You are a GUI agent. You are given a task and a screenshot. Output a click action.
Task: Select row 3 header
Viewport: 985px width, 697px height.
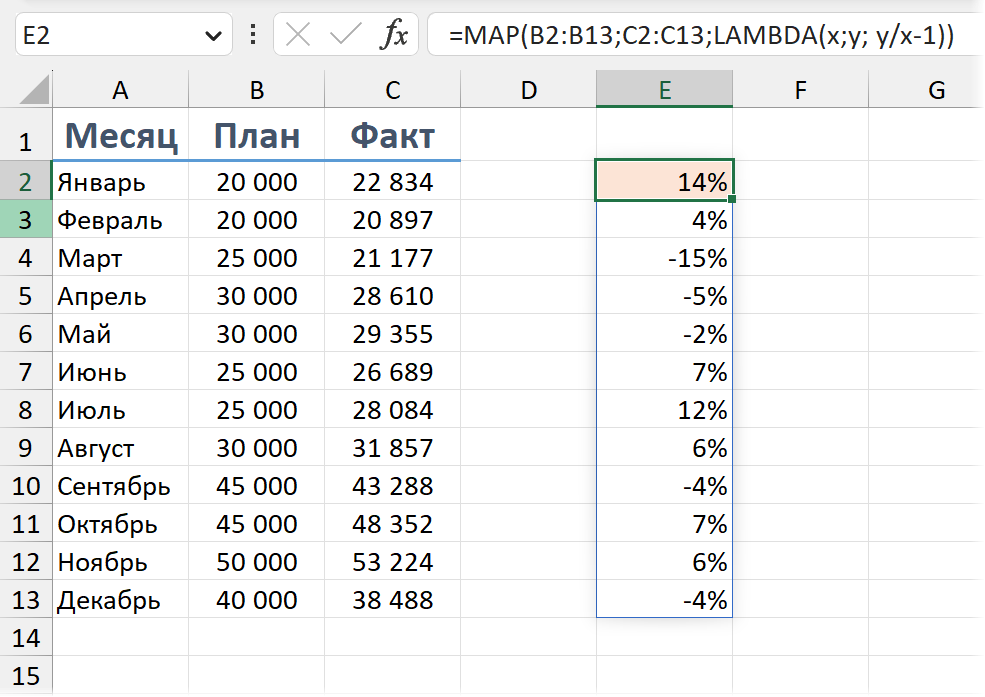coord(26,220)
